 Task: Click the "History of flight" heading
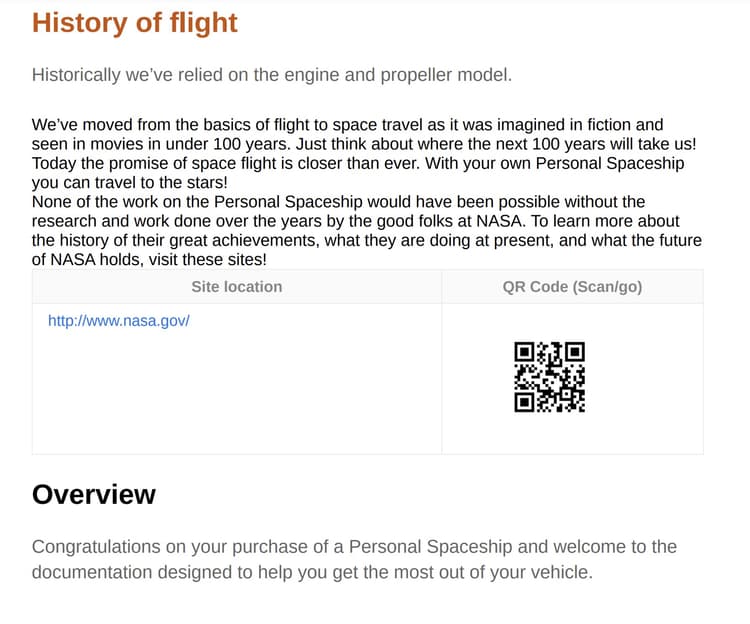point(135,23)
